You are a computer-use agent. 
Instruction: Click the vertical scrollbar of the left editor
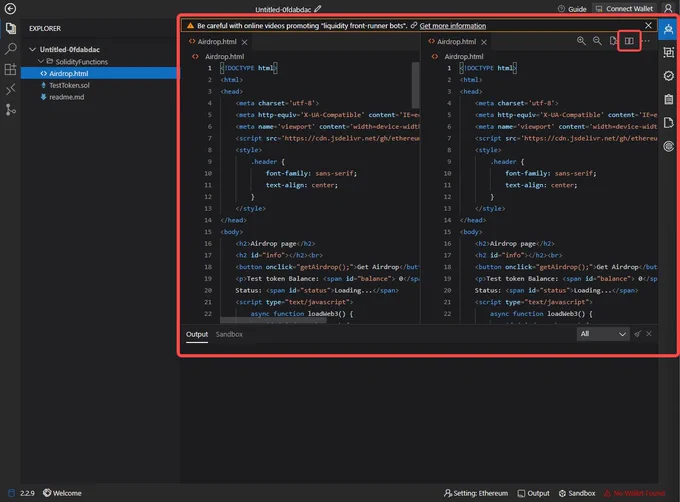tap(415, 85)
